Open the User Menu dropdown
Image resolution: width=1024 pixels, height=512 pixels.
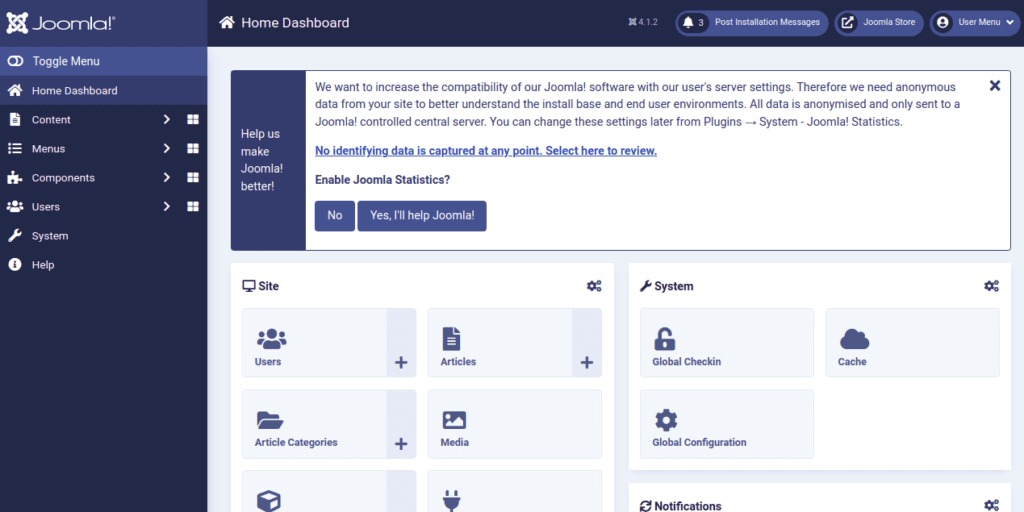click(975, 22)
